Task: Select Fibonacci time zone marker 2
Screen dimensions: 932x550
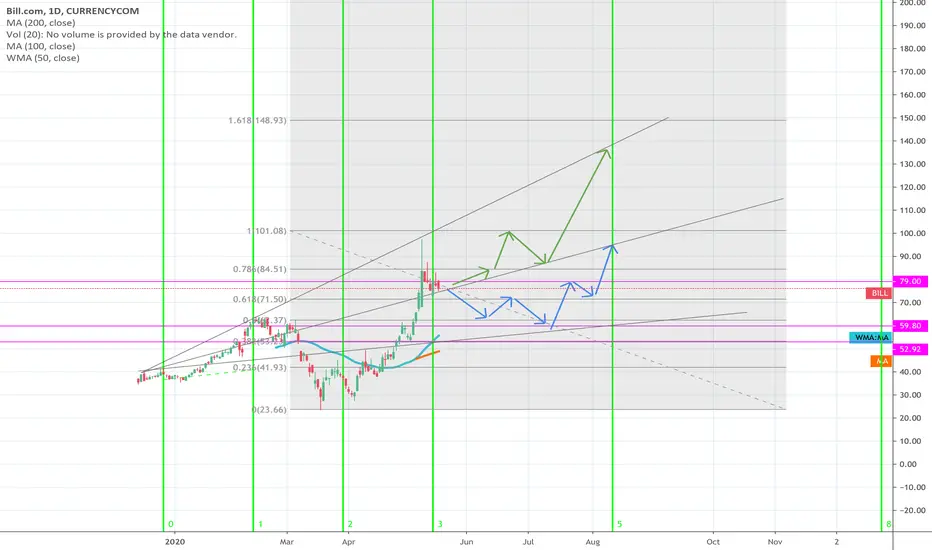Action: click(350, 524)
